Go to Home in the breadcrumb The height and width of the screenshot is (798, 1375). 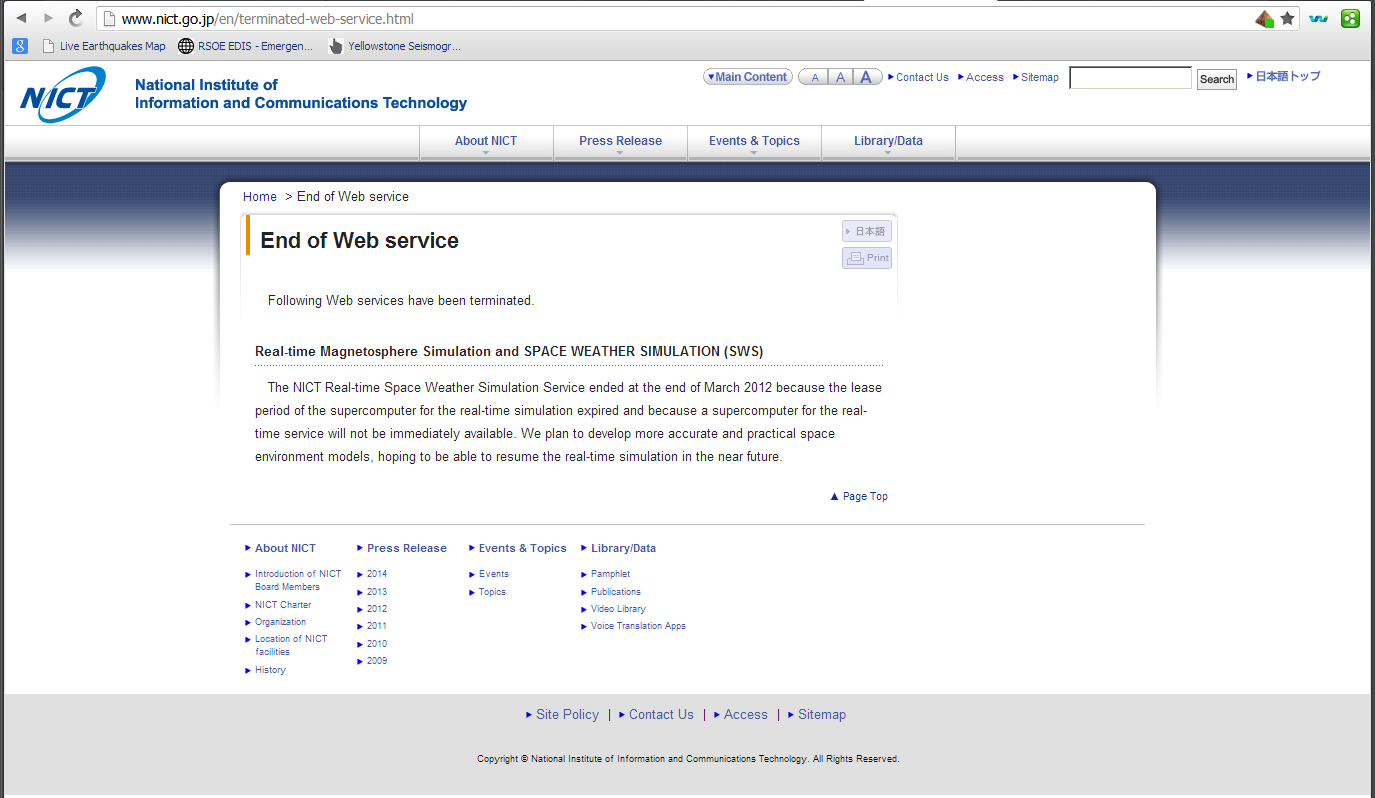tap(260, 197)
